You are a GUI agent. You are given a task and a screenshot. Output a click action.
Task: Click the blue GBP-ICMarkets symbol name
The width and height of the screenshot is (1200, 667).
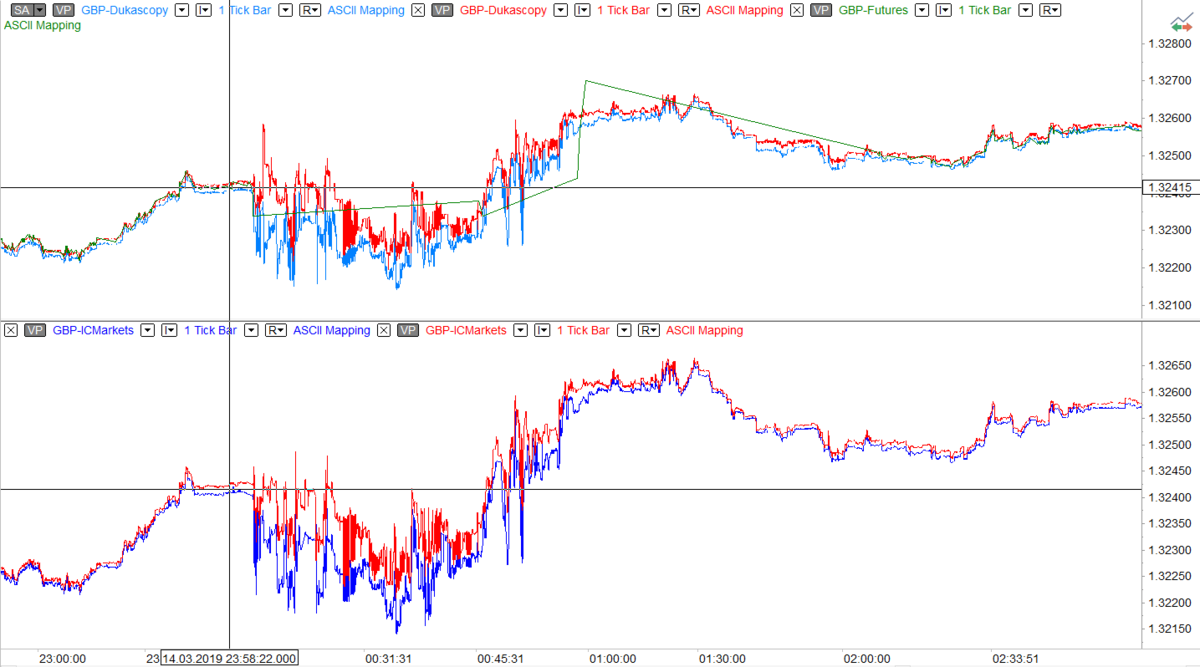coord(93,330)
